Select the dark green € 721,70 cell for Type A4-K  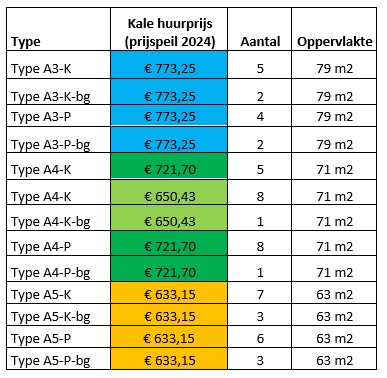pos(169,166)
